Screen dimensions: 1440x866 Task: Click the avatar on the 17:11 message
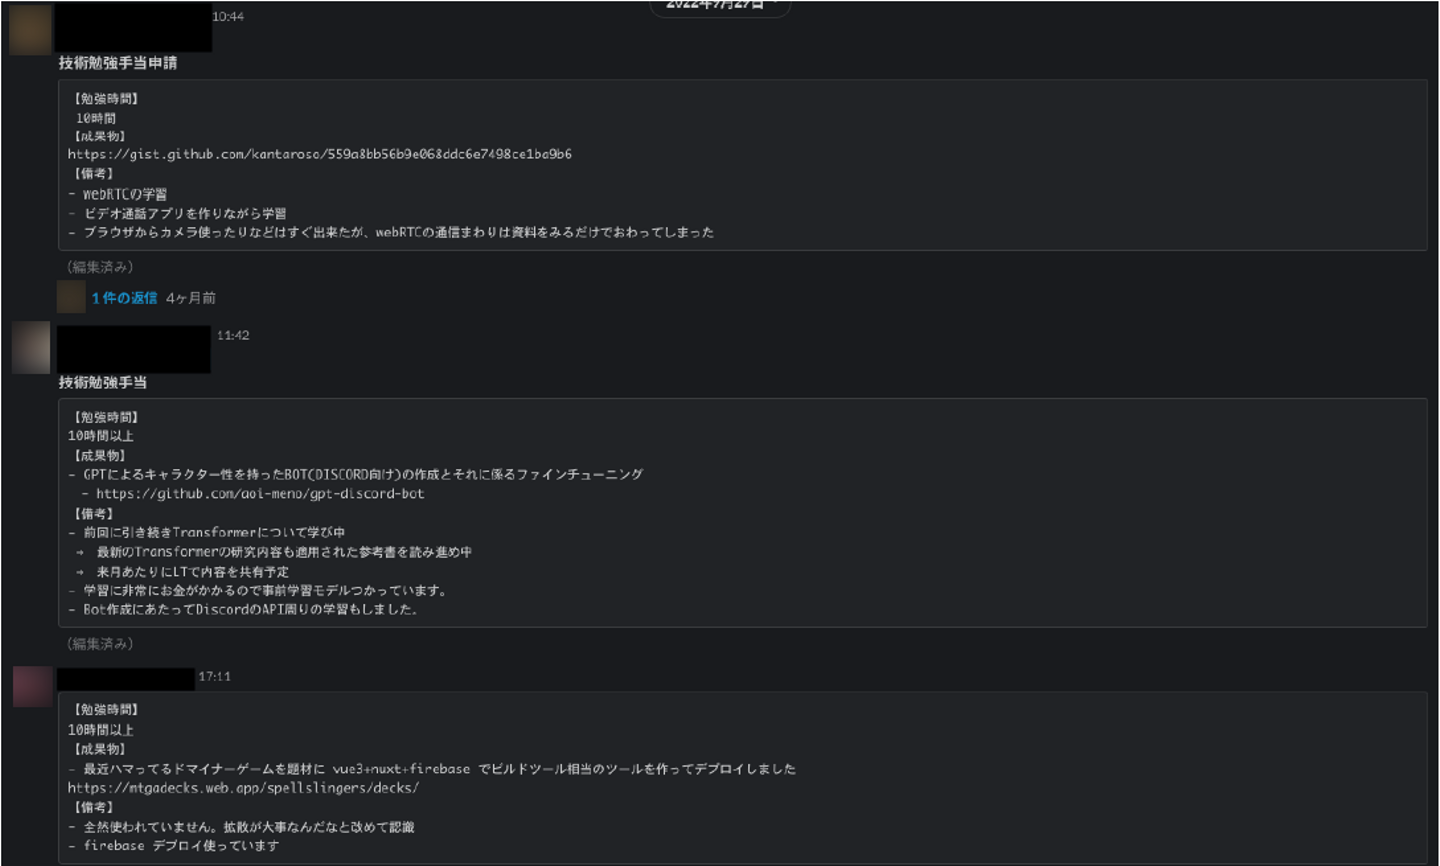(32, 686)
